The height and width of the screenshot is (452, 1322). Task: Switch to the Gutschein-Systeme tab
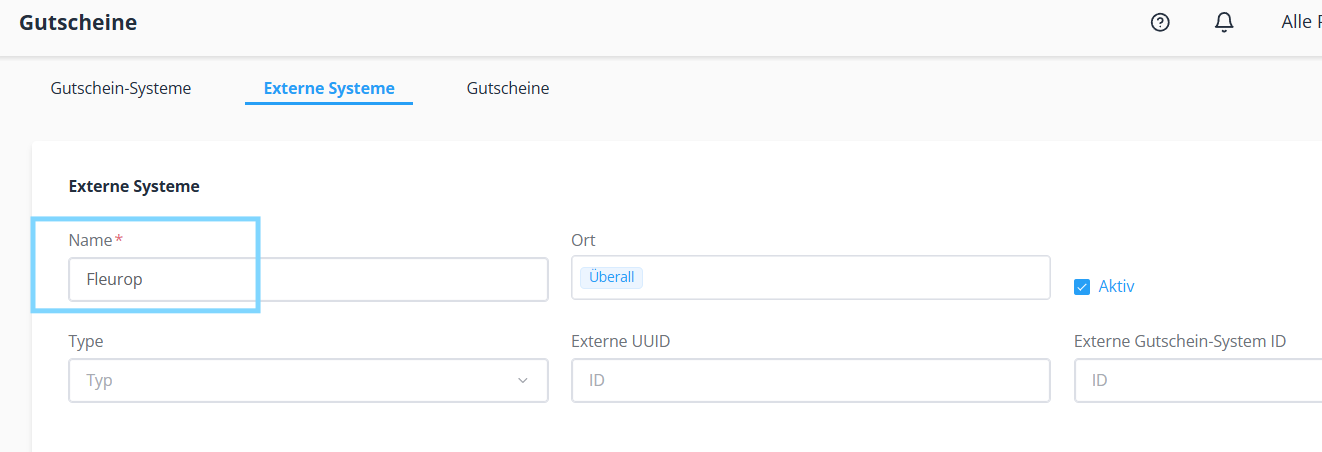click(121, 88)
